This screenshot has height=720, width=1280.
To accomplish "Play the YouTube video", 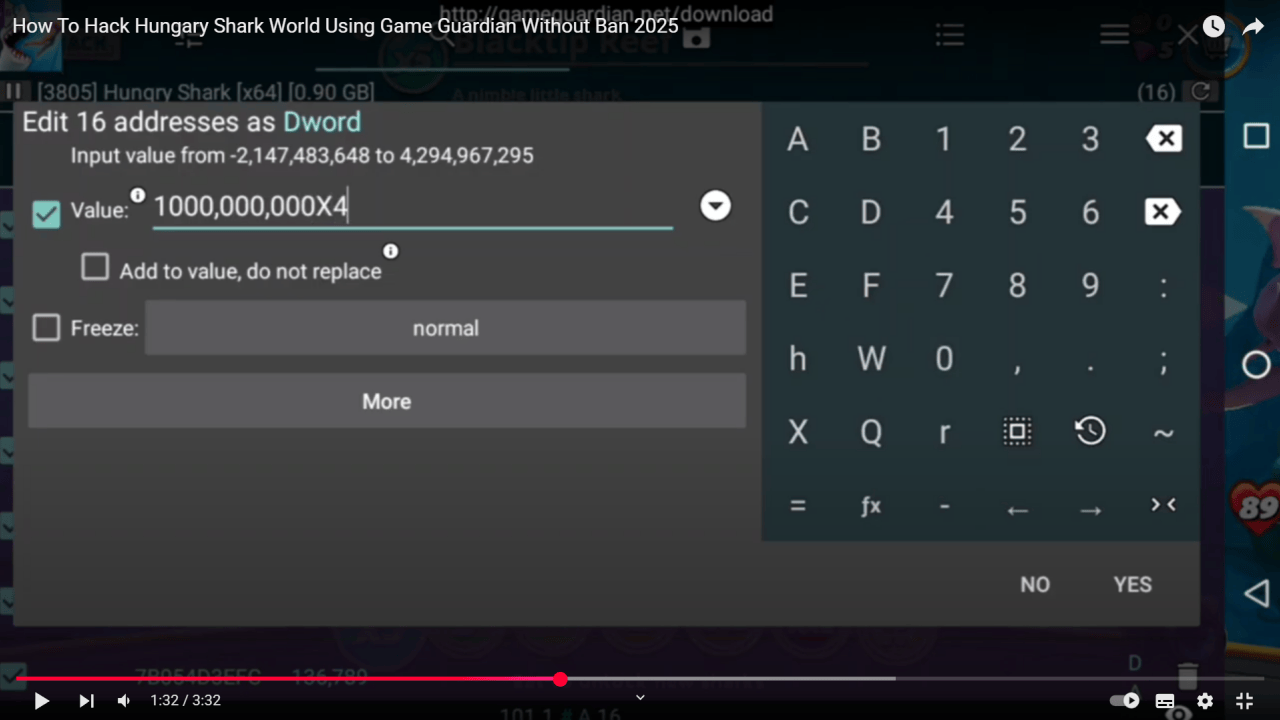I will (x=42, y=701).
